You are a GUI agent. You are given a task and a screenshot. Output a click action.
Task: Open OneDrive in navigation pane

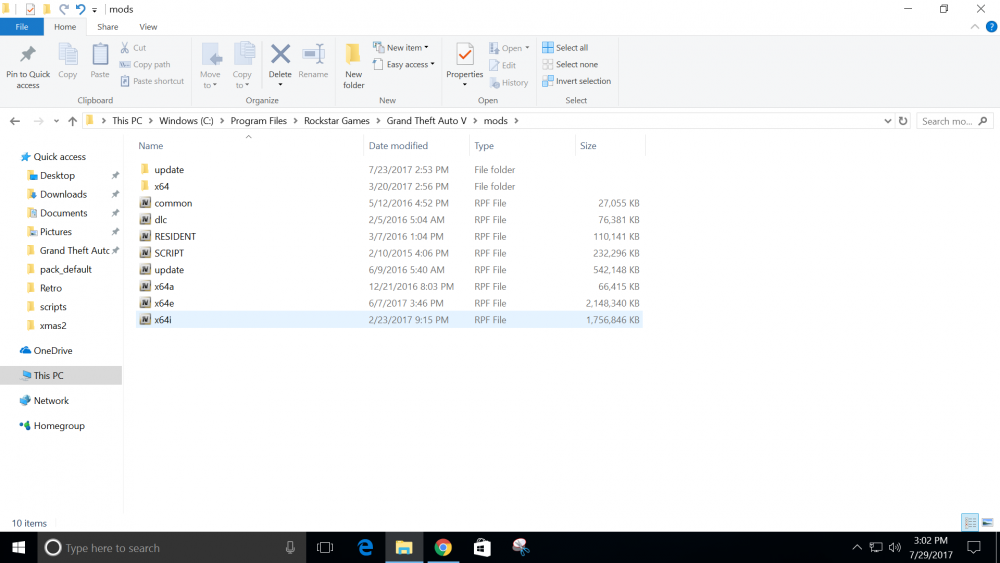point(53,351)
